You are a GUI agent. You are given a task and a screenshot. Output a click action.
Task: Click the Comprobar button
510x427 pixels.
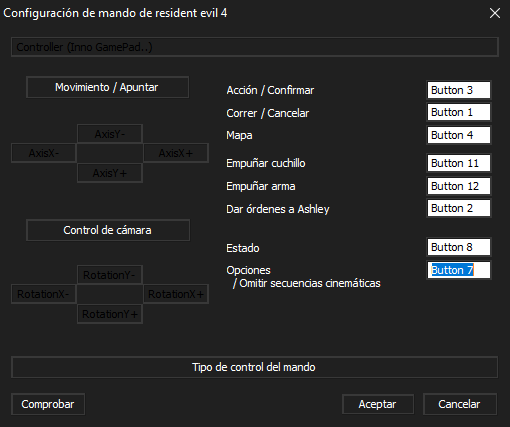click(x=48, y=404)
